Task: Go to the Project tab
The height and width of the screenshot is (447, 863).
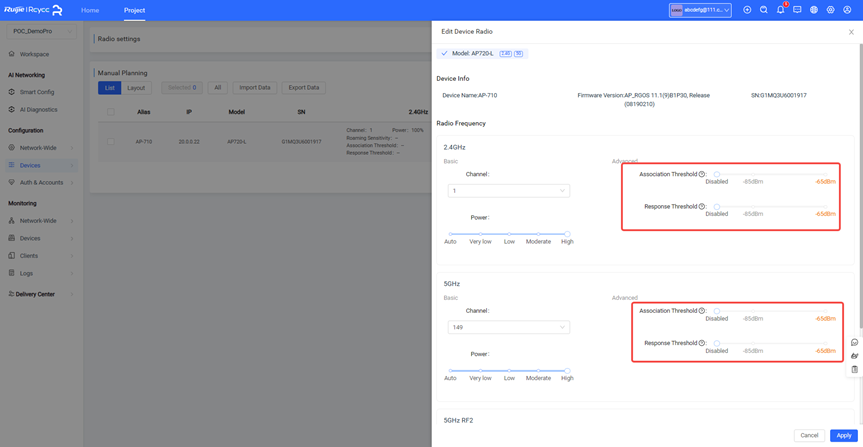Action: click(x=134, y=10)
